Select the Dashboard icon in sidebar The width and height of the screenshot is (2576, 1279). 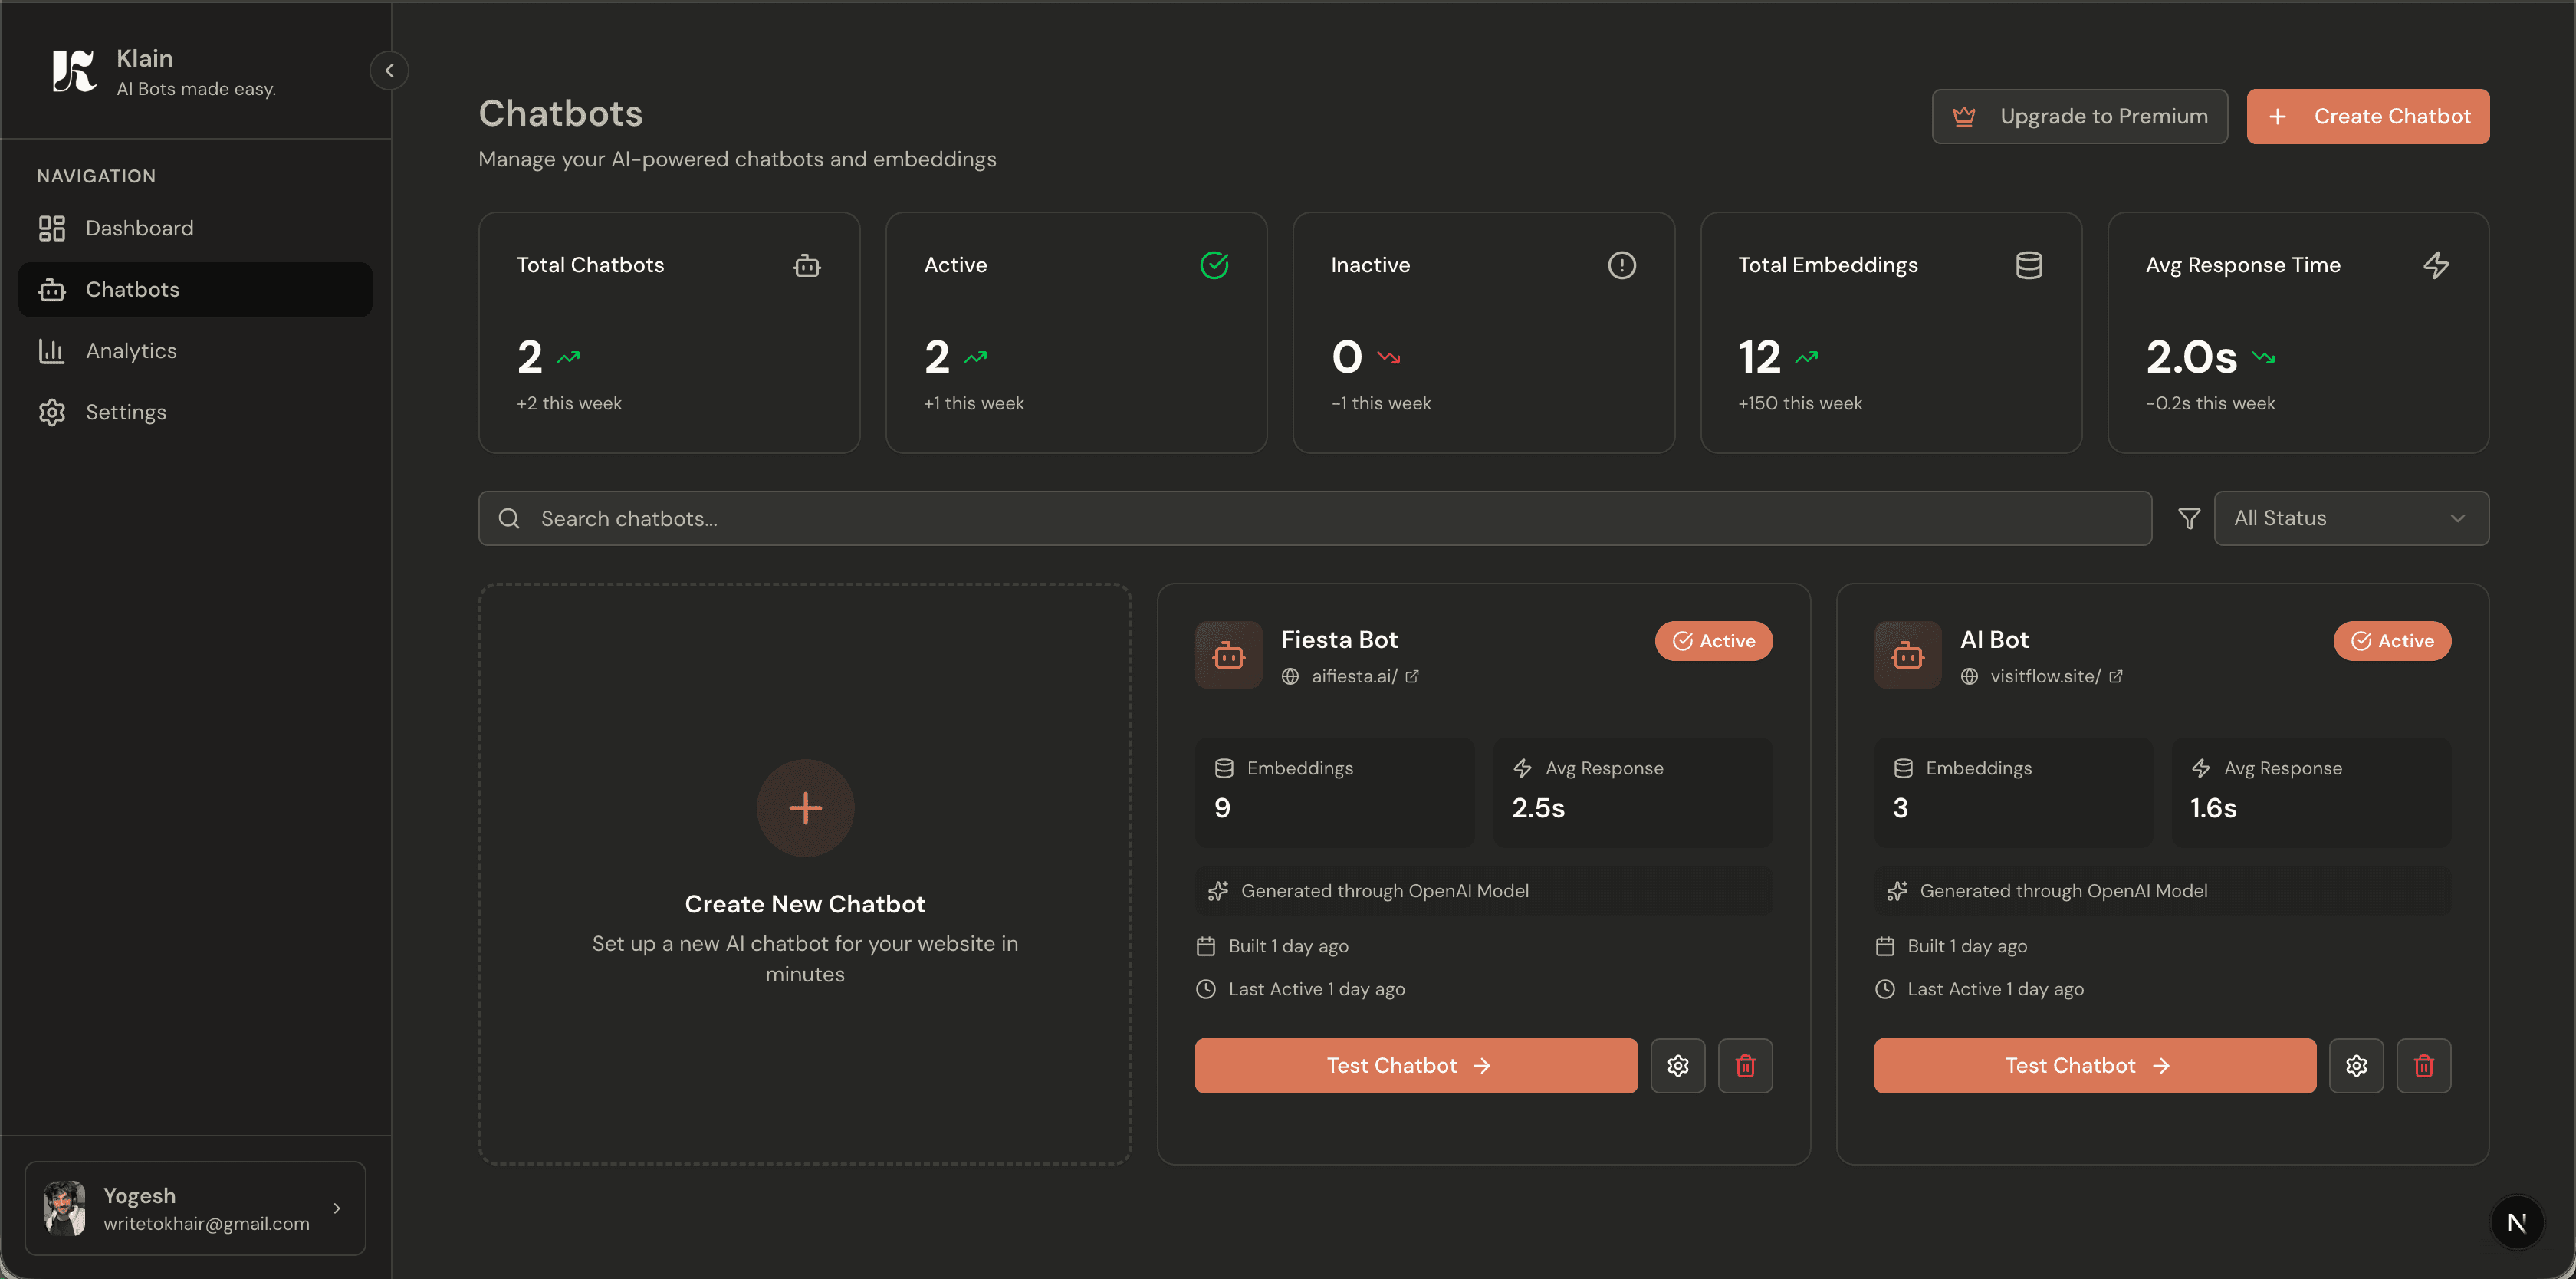[52, 228]
